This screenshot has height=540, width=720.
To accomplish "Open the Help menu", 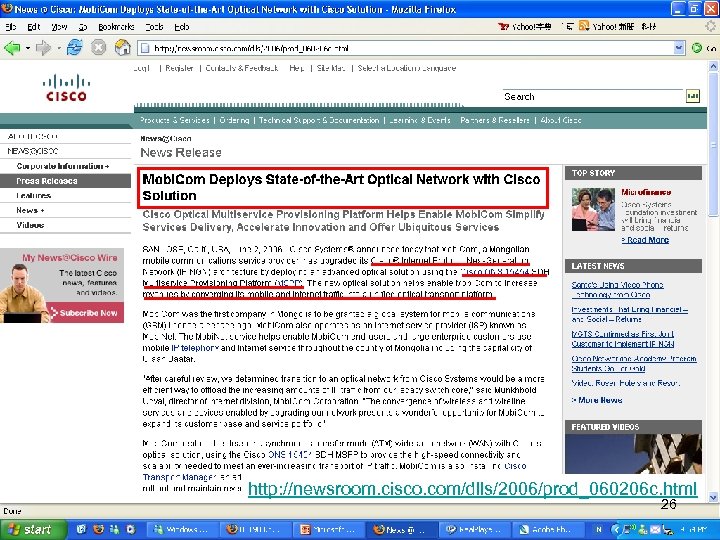I will (181, 27).
